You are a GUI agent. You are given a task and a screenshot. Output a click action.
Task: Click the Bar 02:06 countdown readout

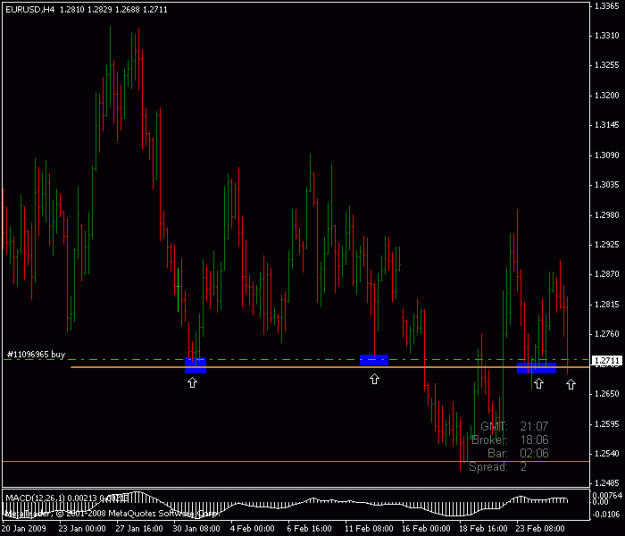[x=518, y=453]
